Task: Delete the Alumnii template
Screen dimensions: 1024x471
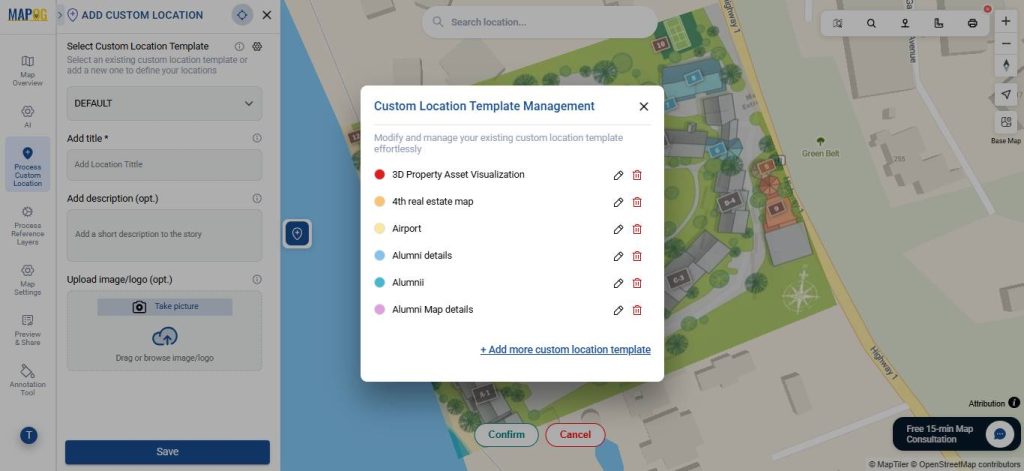Action: coord(637,284)
